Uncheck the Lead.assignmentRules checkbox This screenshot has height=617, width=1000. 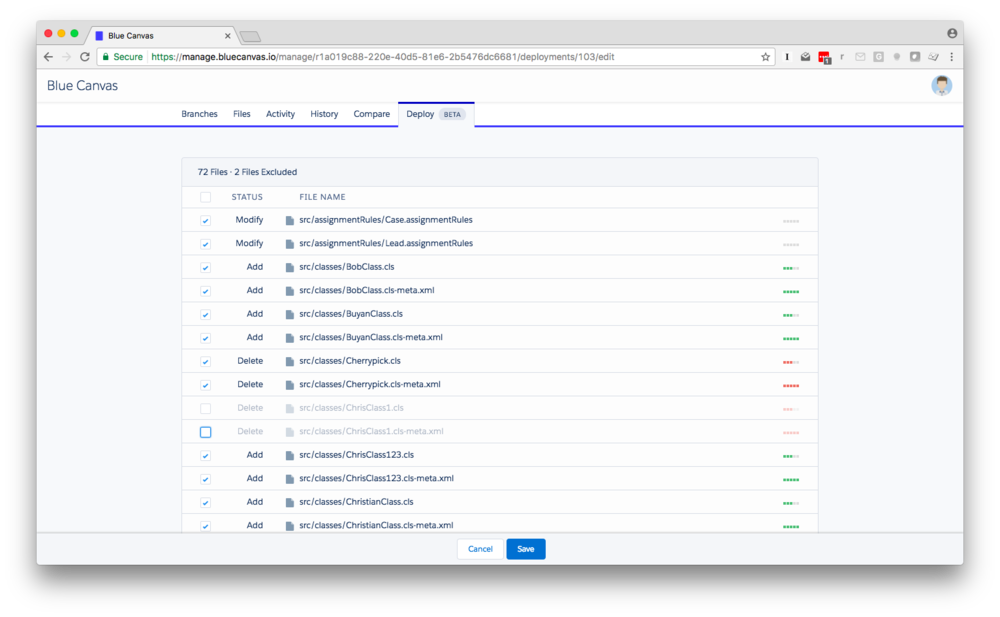pyautogui.click(x=205, y=244)
